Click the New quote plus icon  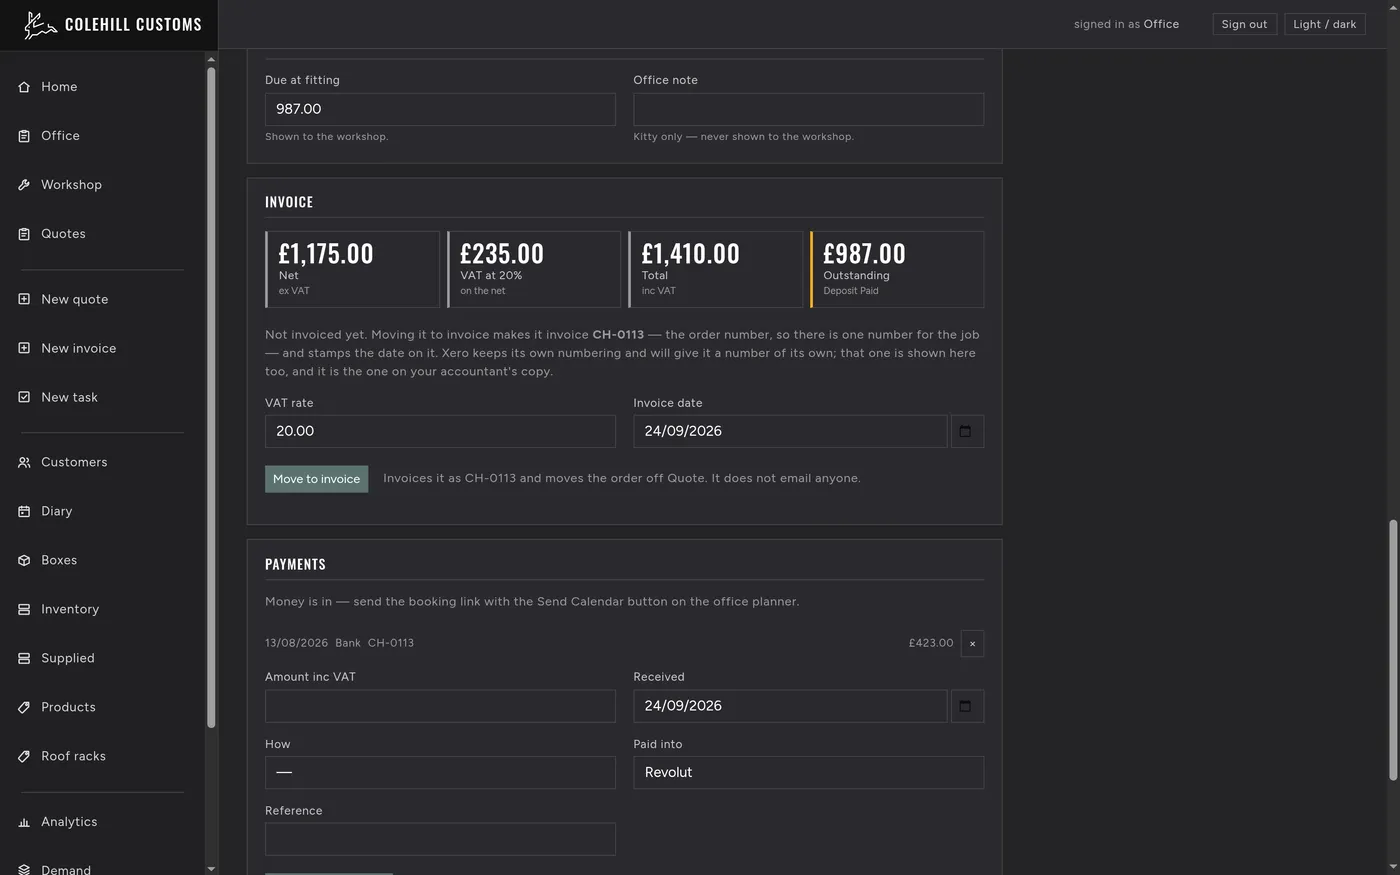[24, 299]
